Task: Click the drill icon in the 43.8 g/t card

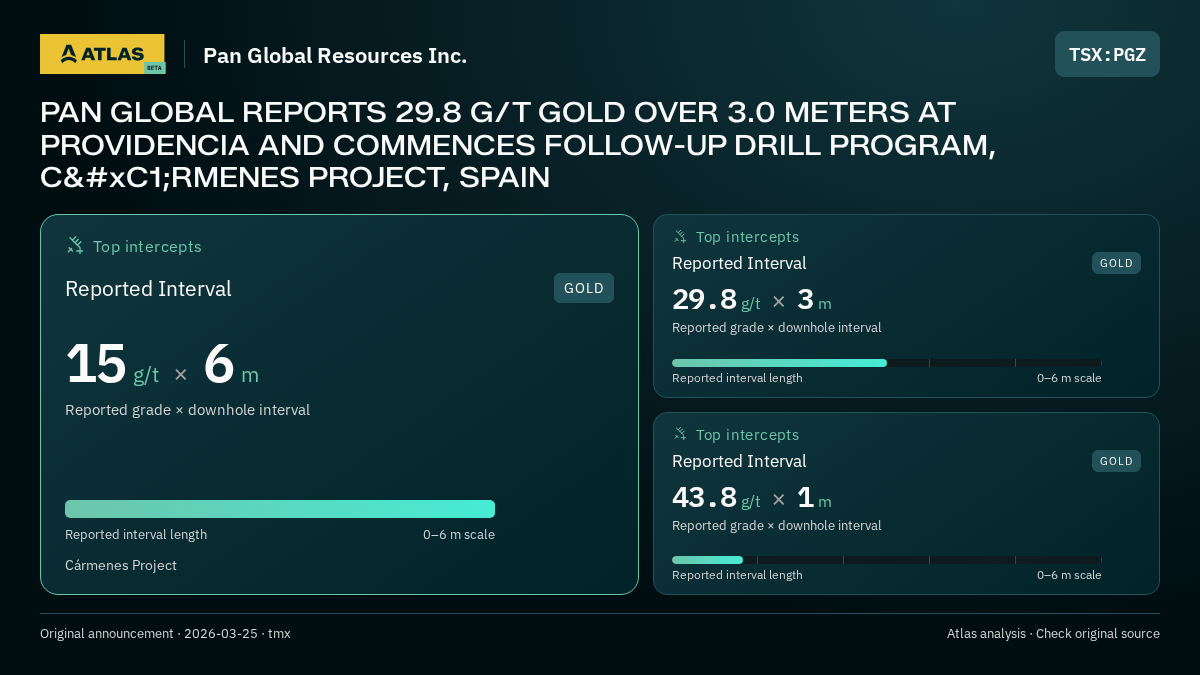Action: [x=680, y=434]
